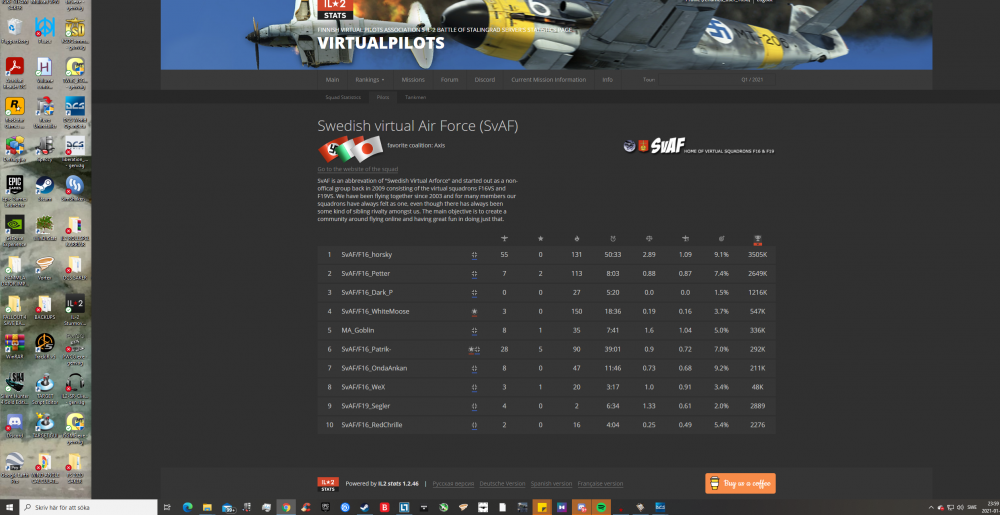This screenshot has width=1000, height=515.
Task: Click the coalition icon in the SvAF/F16_horsky row
Action: click(474, 255)
